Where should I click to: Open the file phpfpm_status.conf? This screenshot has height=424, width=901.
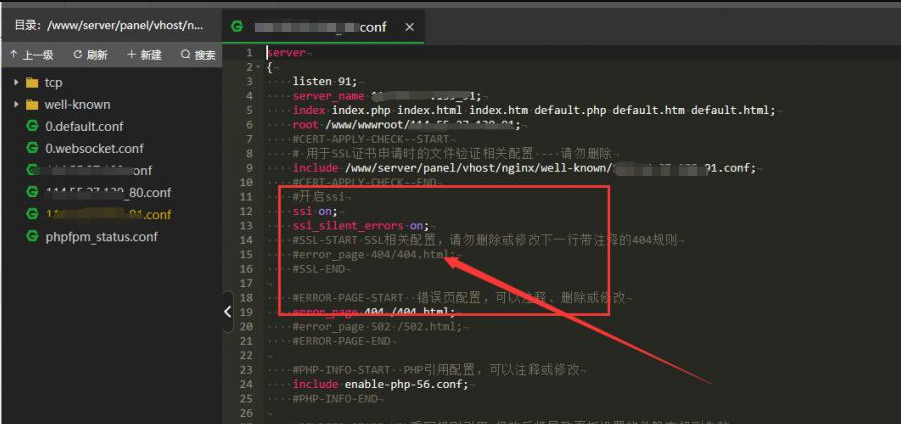(101, 237)
